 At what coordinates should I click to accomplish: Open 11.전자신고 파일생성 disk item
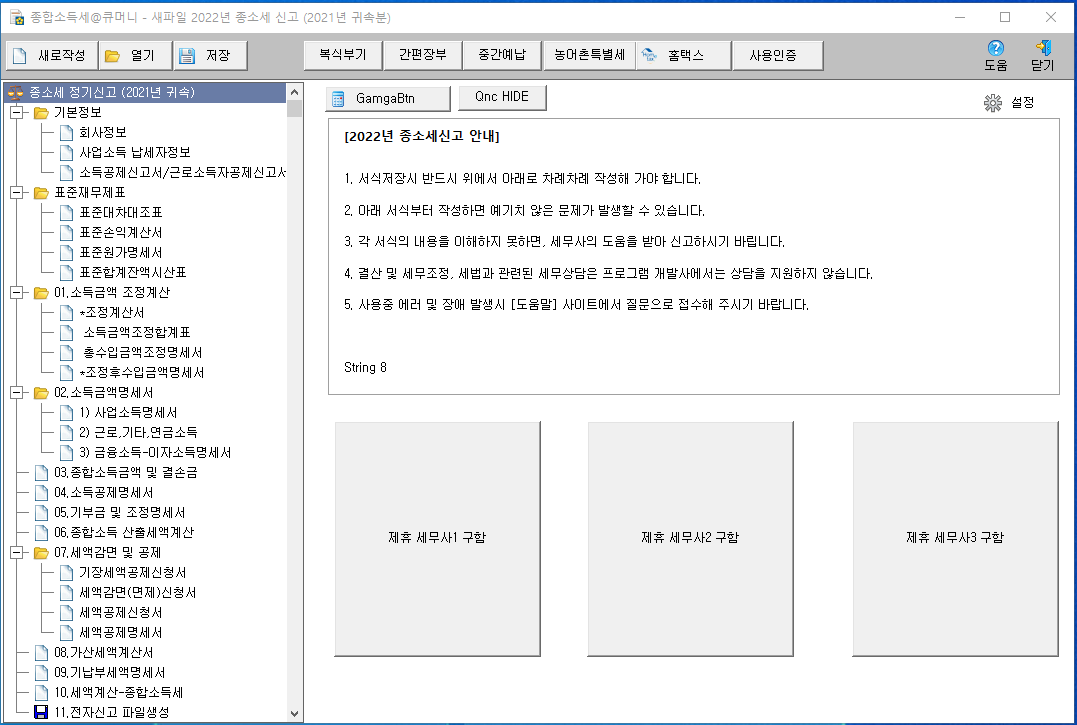click(x=111, y=713)
